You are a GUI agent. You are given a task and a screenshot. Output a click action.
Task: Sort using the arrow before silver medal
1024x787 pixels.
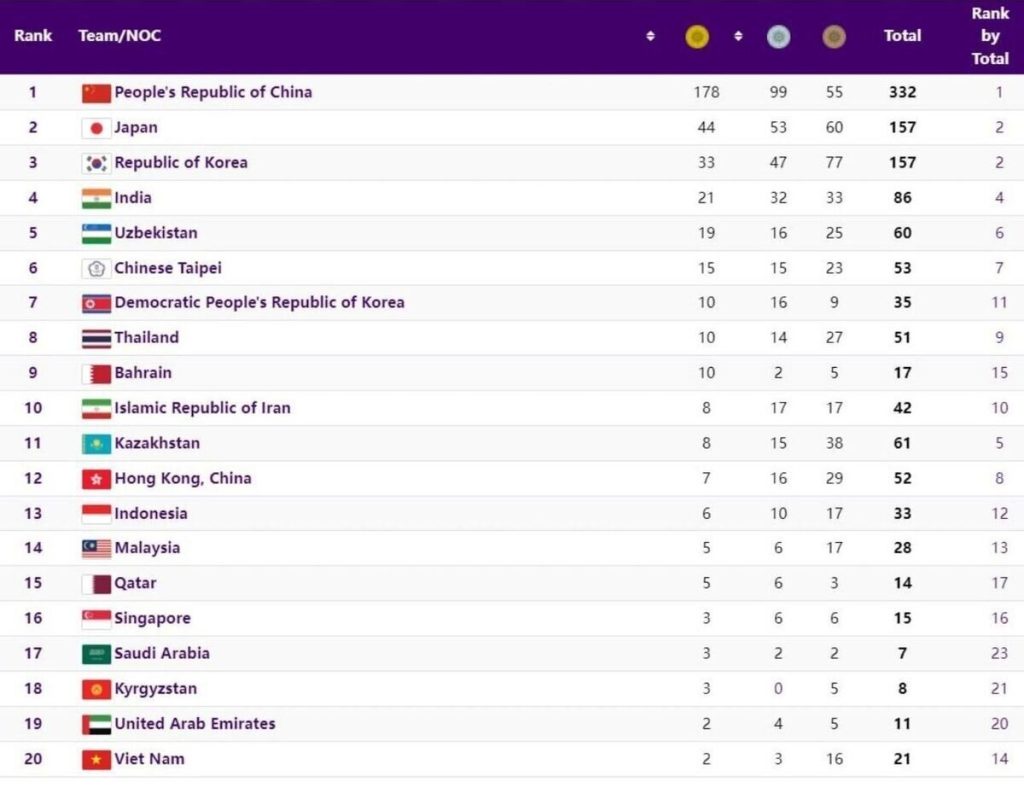(x=738, y=36)
